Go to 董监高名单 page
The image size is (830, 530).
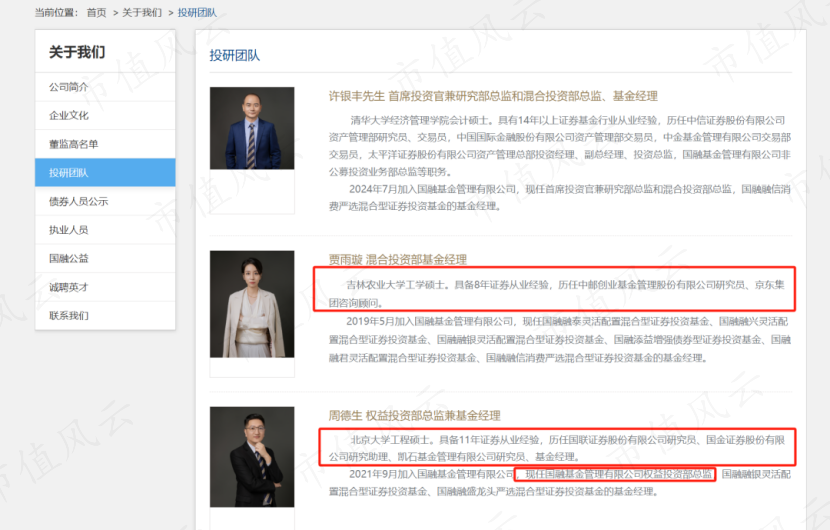pos(105,144)
